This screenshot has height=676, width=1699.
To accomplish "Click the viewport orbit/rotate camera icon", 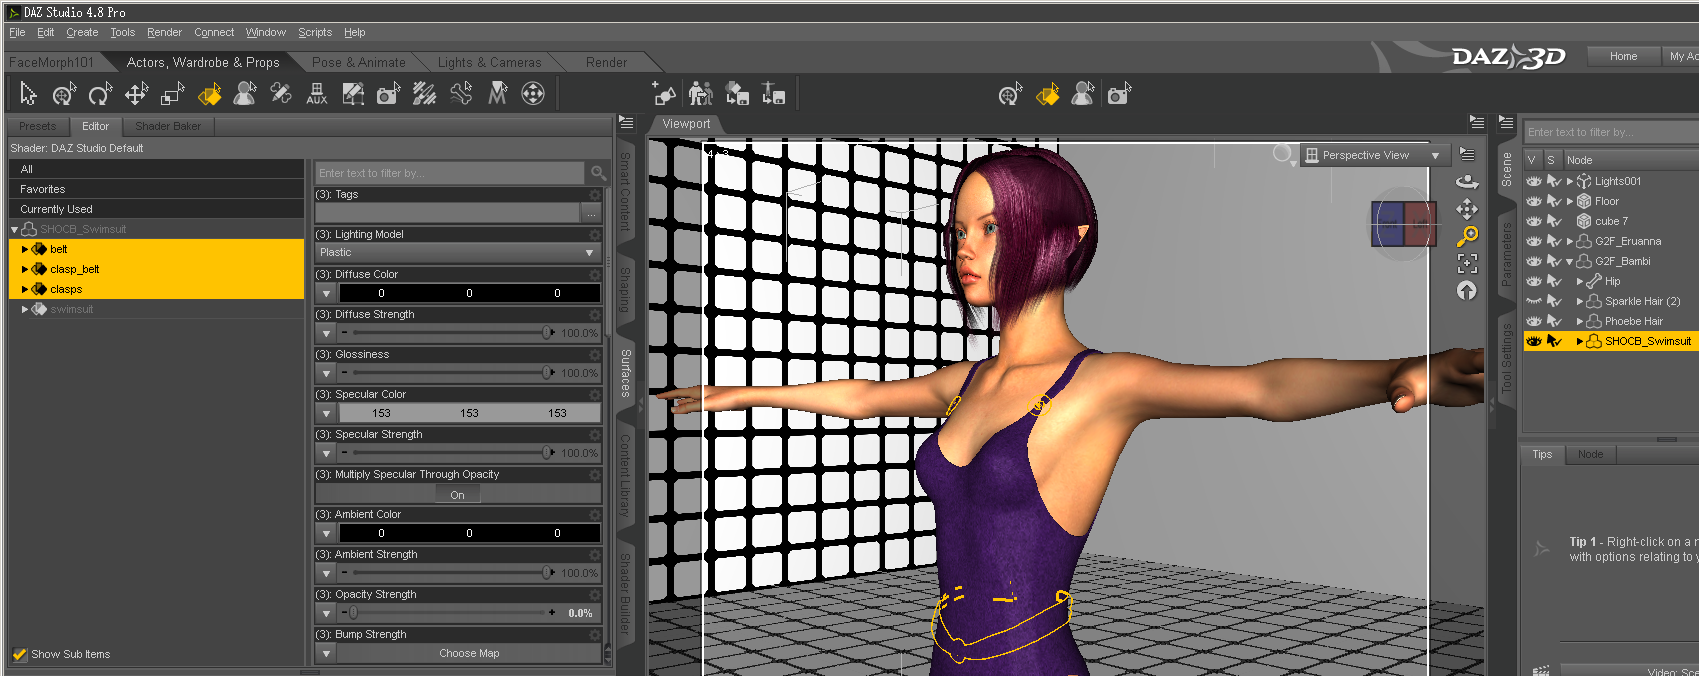I will pyautogui.click(x=1467, y=181).
